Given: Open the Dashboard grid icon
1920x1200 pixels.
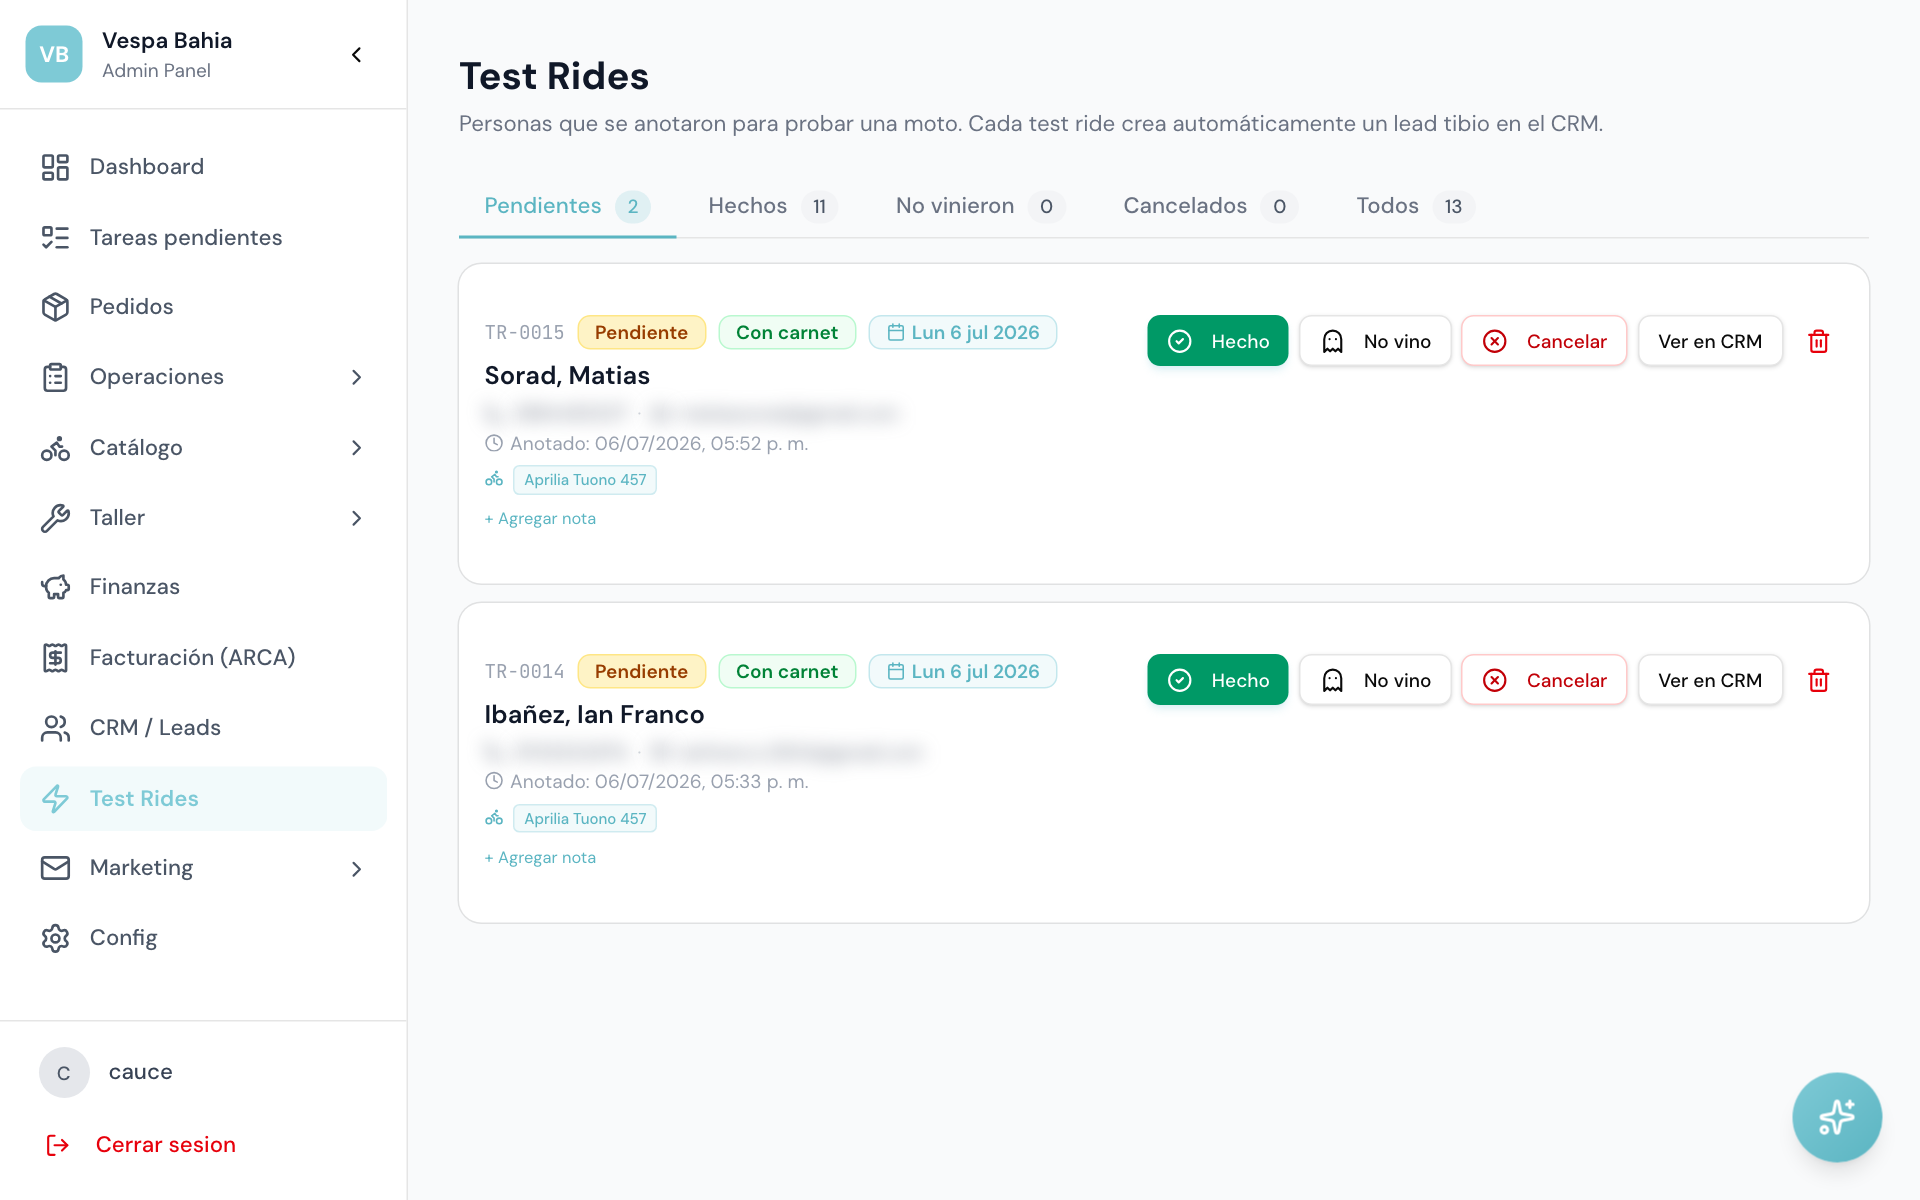Looking at the screenshot, I should click(x=55, y=167).
